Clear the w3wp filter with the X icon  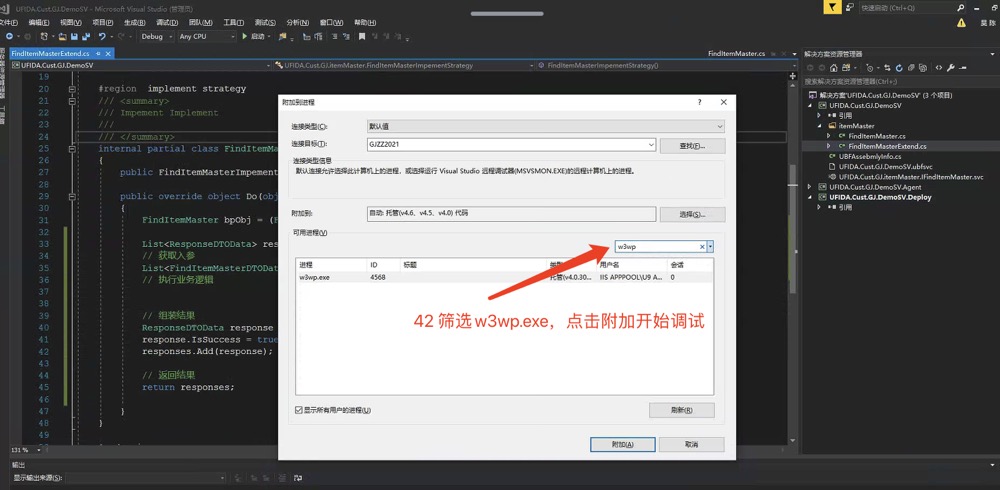coord(702,246)
